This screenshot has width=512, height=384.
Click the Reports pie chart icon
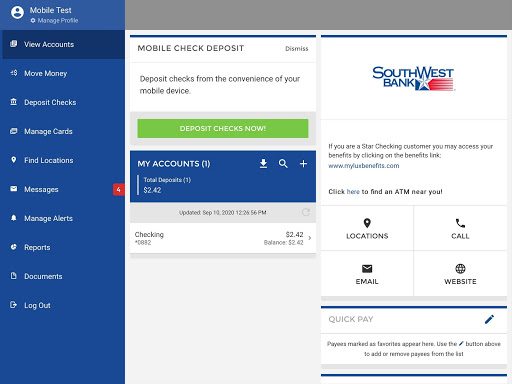tap(14, 247)
